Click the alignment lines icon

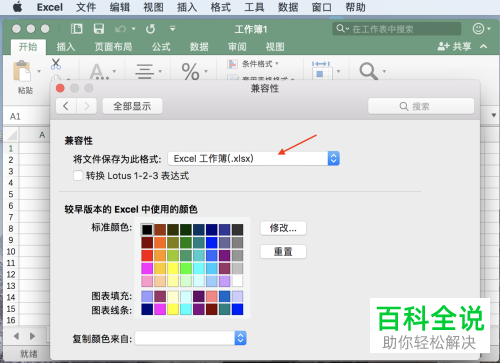(x=144, y=71)
